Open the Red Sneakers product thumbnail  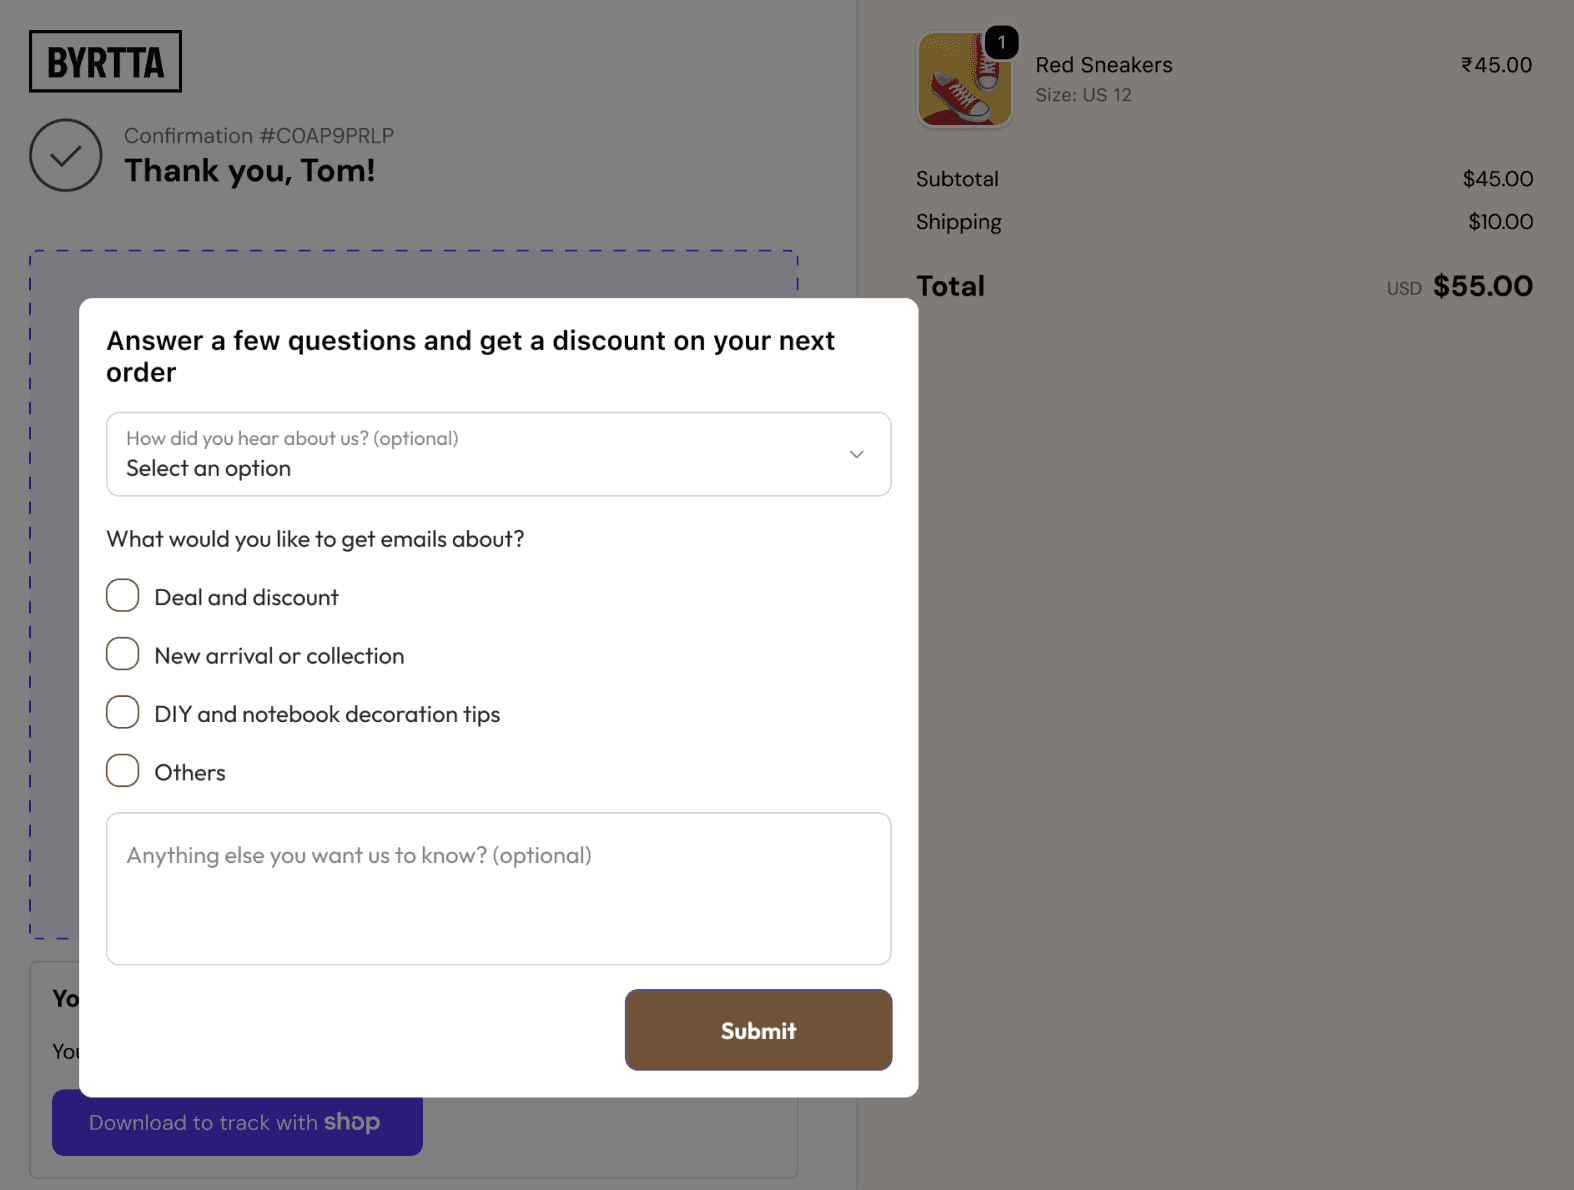(964, 80)
